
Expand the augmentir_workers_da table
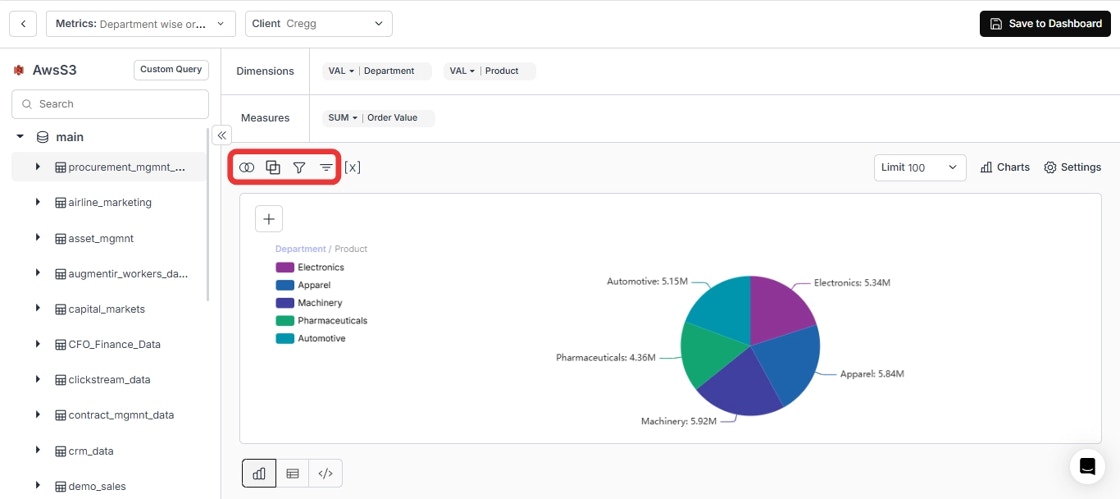click(38, 273)
